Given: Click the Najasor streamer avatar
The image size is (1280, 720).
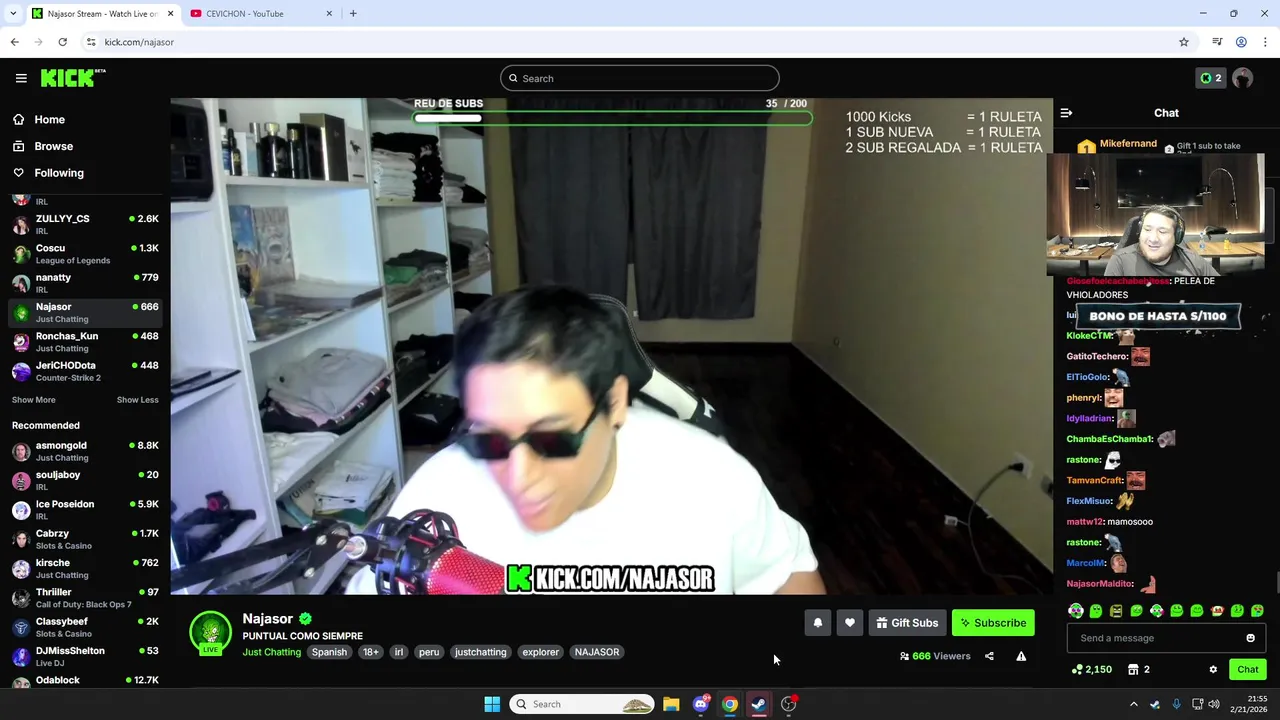Looking at the screenshot, I should 210,633.
